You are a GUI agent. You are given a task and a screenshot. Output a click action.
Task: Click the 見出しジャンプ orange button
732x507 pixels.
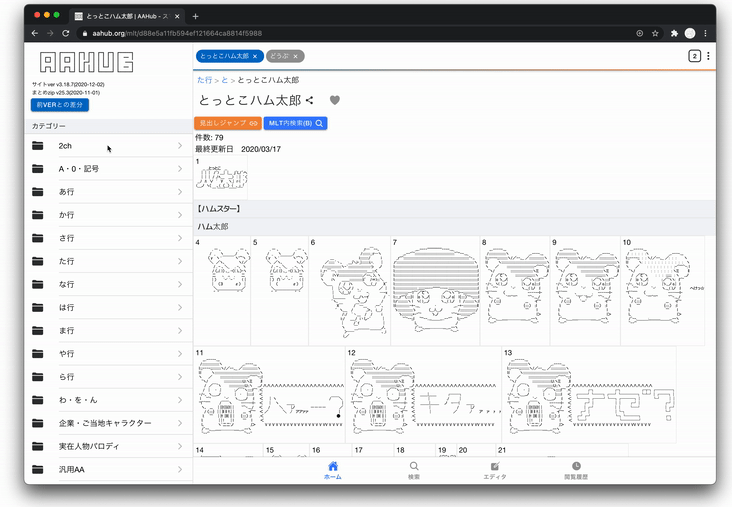[228, 123]
